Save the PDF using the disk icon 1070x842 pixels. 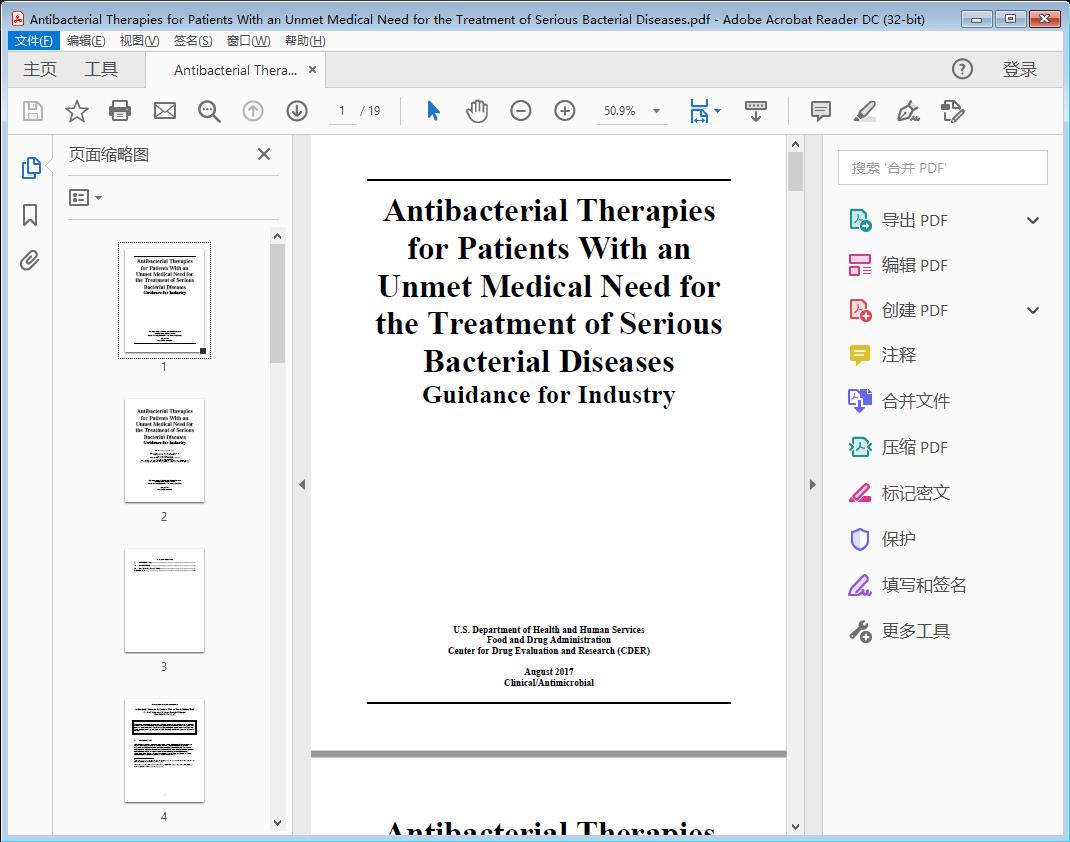point(31,111)
